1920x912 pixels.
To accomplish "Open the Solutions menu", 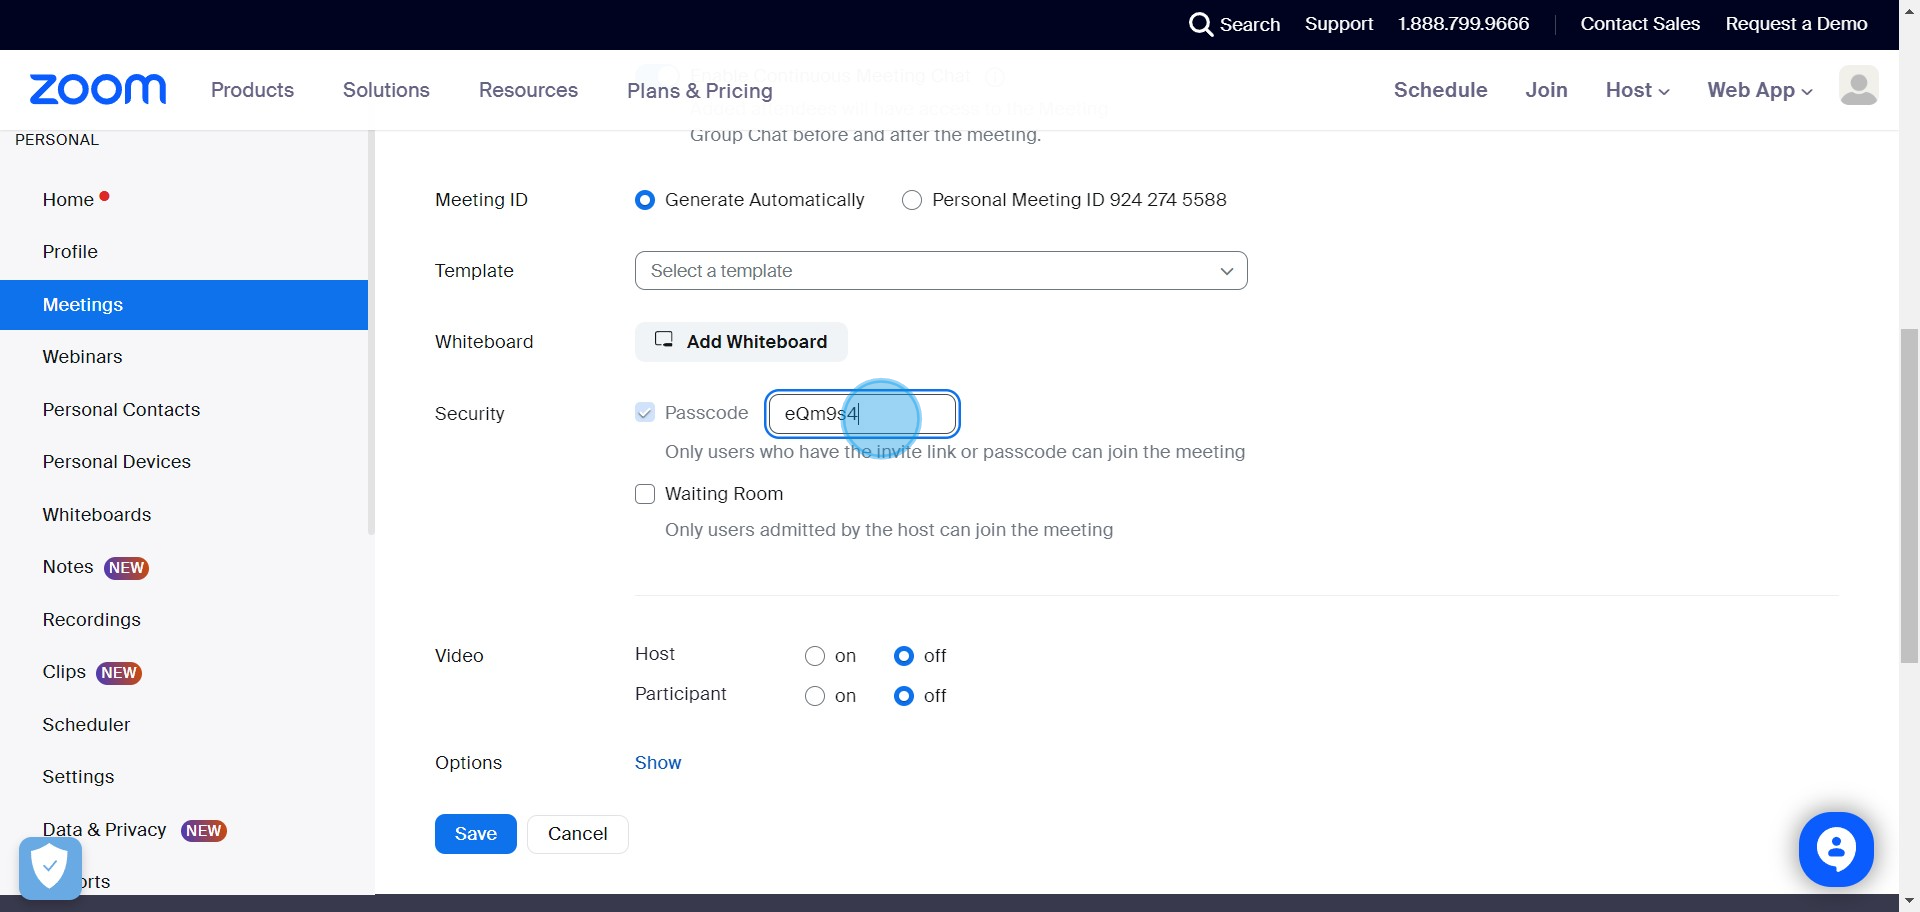I will tap(386, 90).
